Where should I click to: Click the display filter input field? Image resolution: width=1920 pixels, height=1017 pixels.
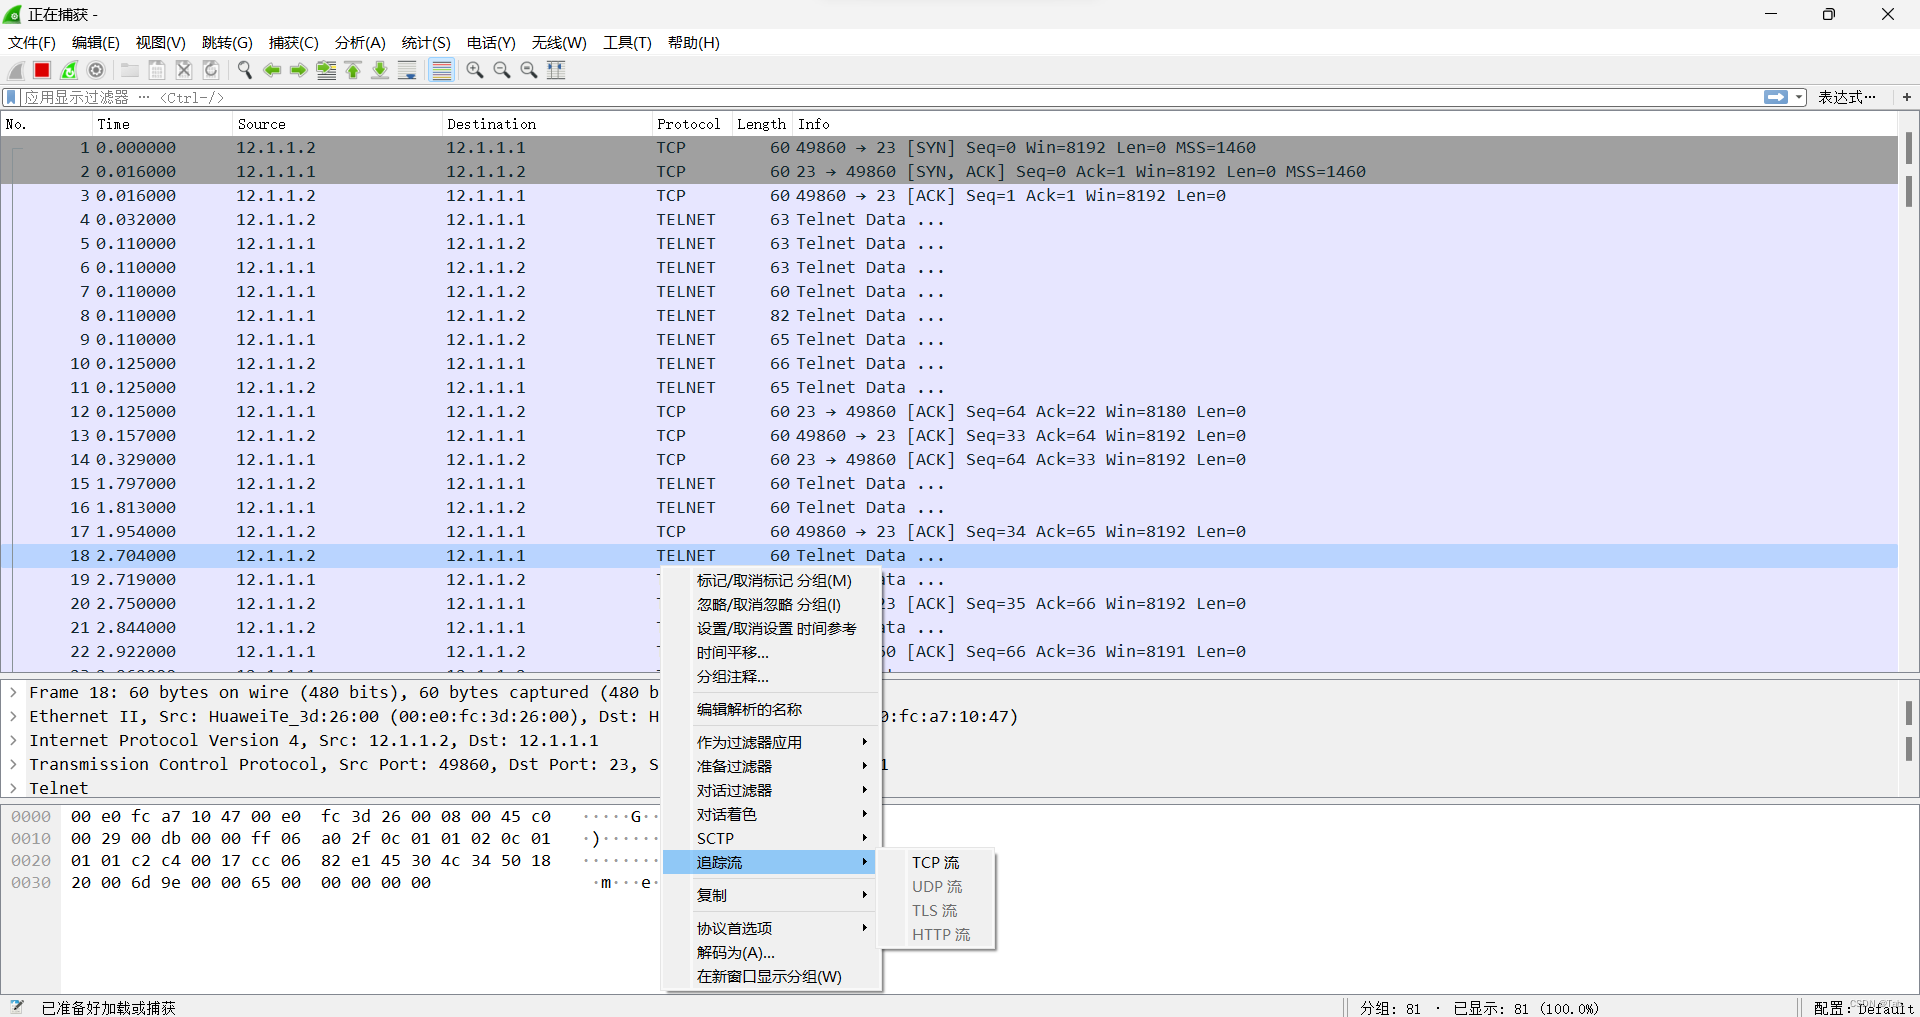click(x=400, y=97)
